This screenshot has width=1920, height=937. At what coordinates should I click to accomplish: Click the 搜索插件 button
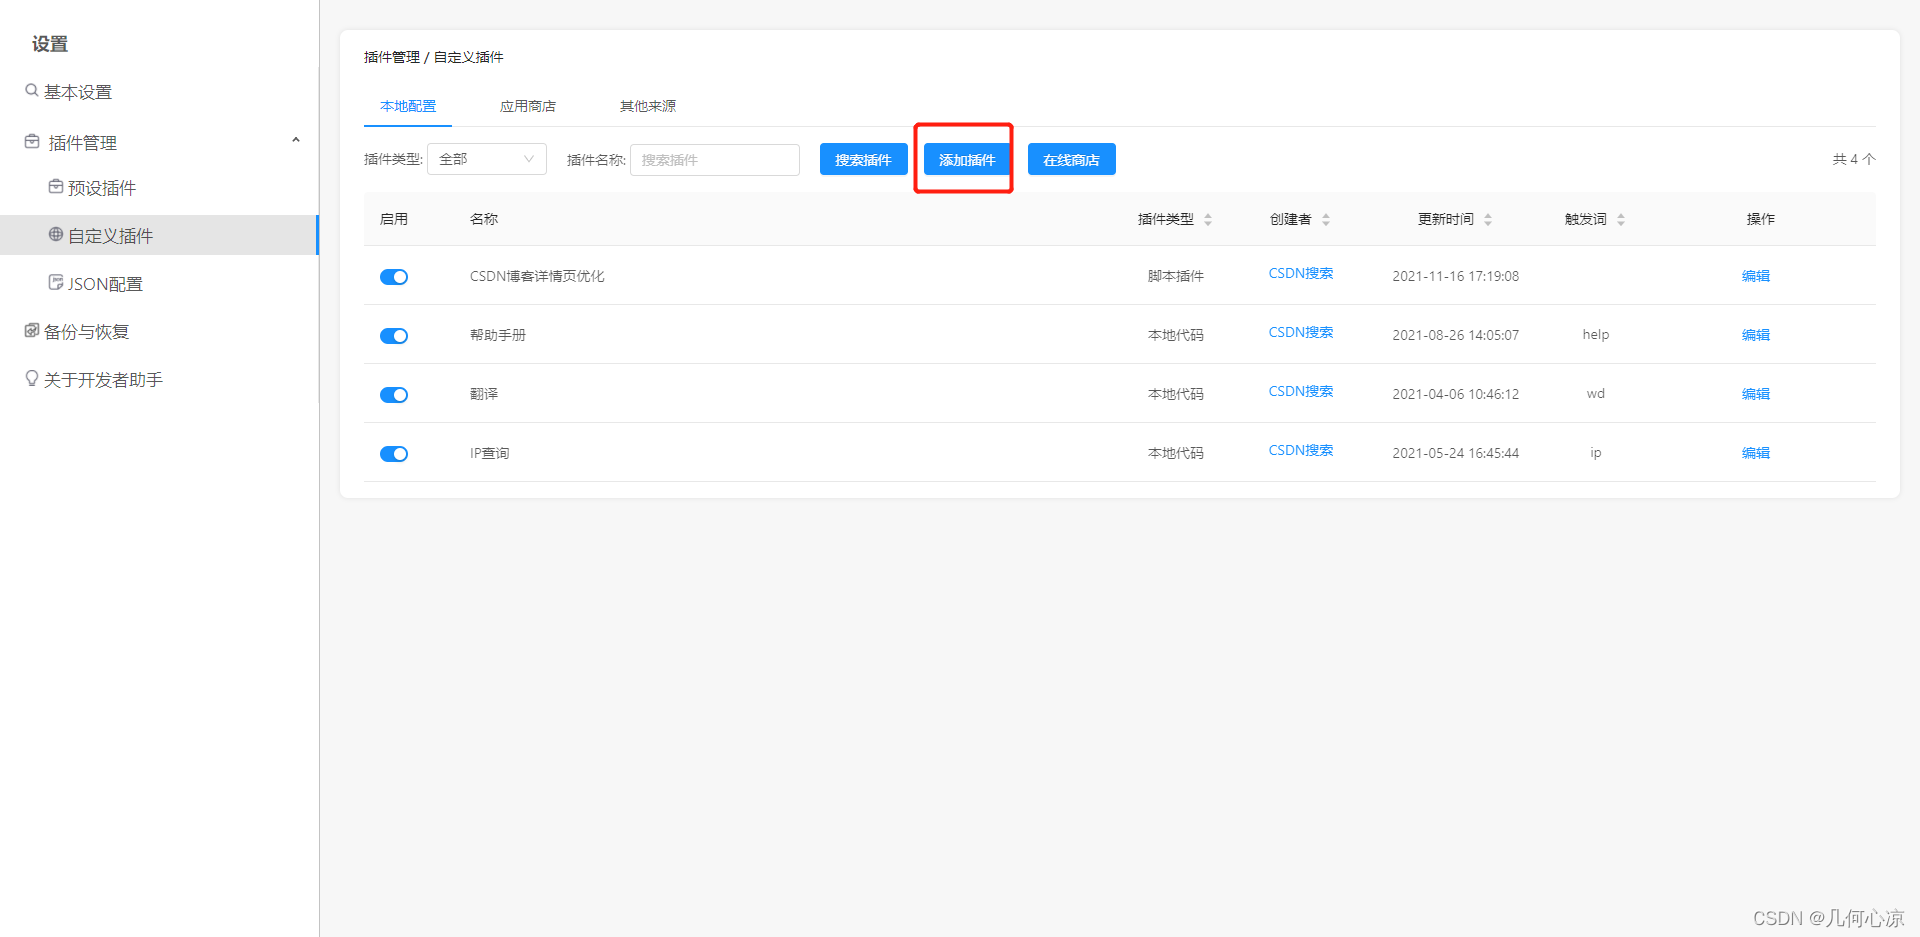[x=864, y=159]
